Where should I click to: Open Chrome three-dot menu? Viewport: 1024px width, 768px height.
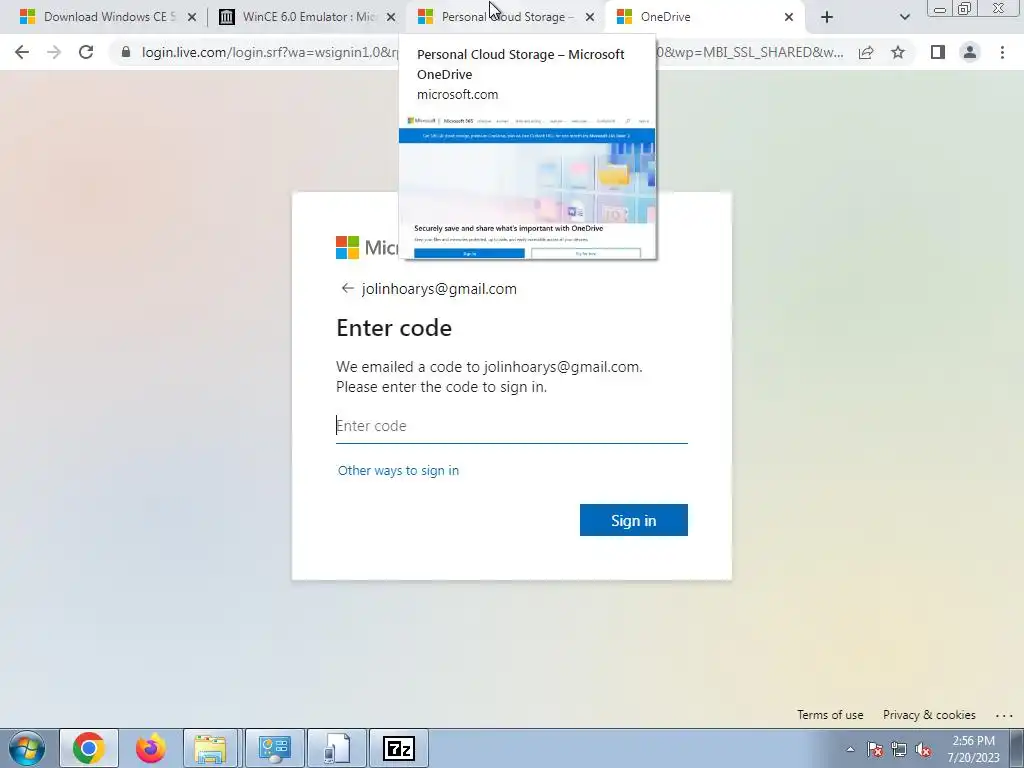pyautogui.click(x=1002, y=52)
